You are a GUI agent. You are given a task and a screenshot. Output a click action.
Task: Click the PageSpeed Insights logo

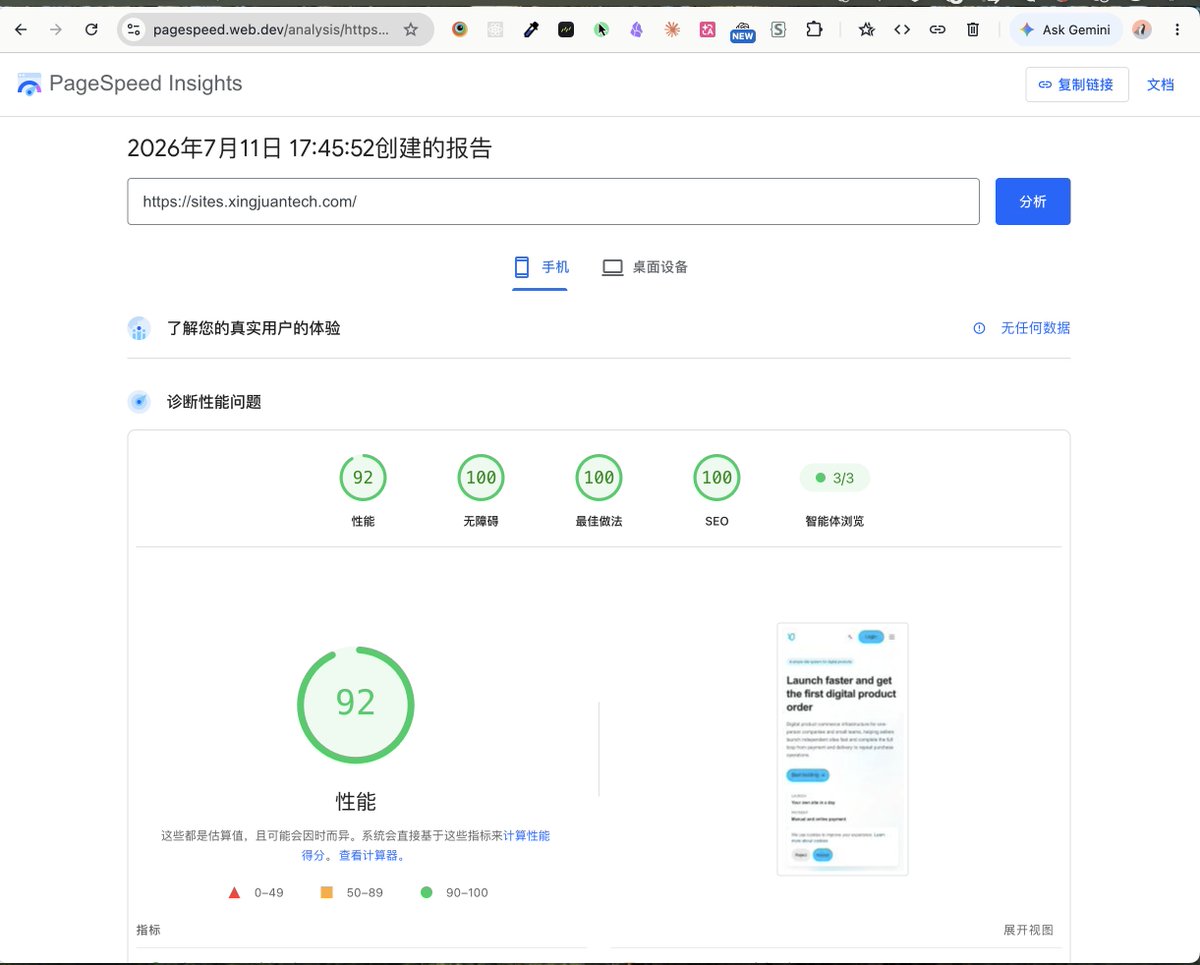(130, 84)
